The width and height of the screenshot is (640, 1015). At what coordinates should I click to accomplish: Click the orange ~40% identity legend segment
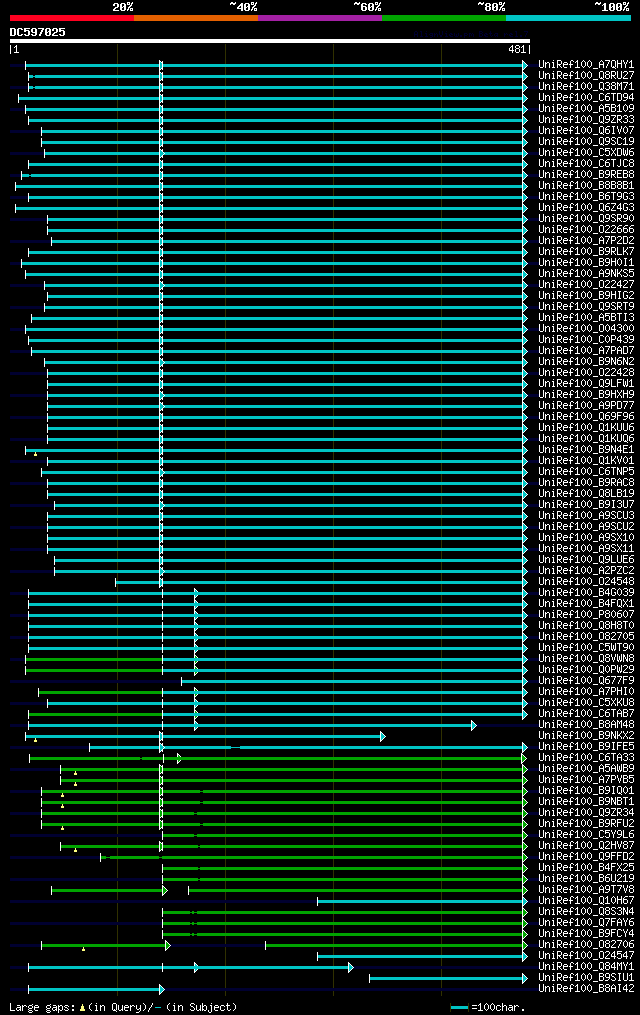(196, 18)
